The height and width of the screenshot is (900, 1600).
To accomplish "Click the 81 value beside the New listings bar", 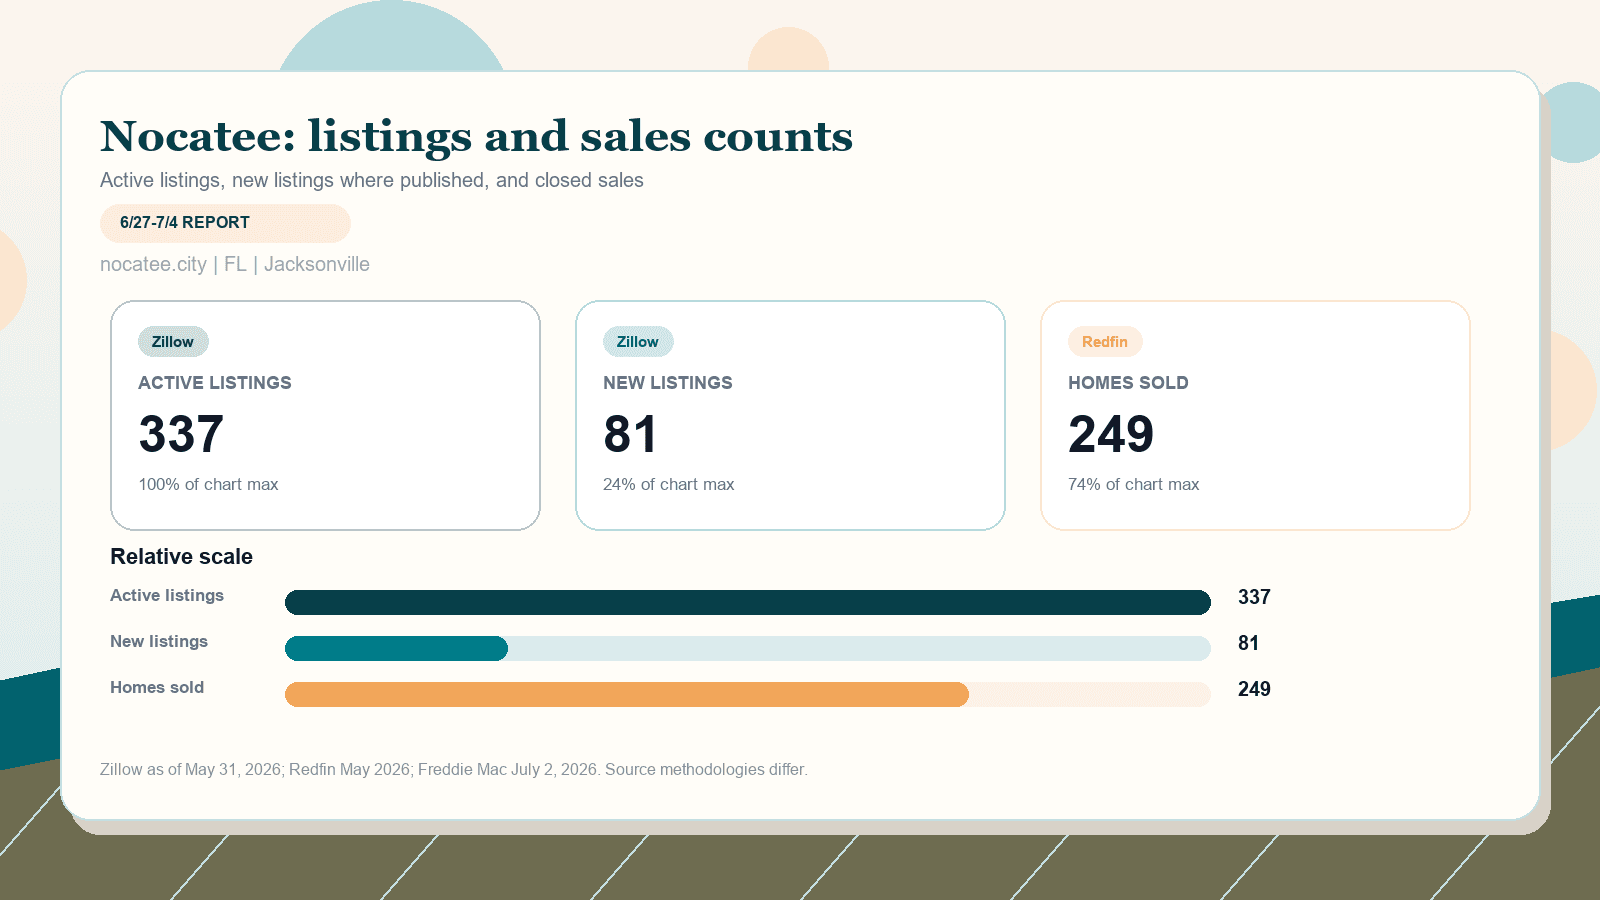I will coord(1248,643).
